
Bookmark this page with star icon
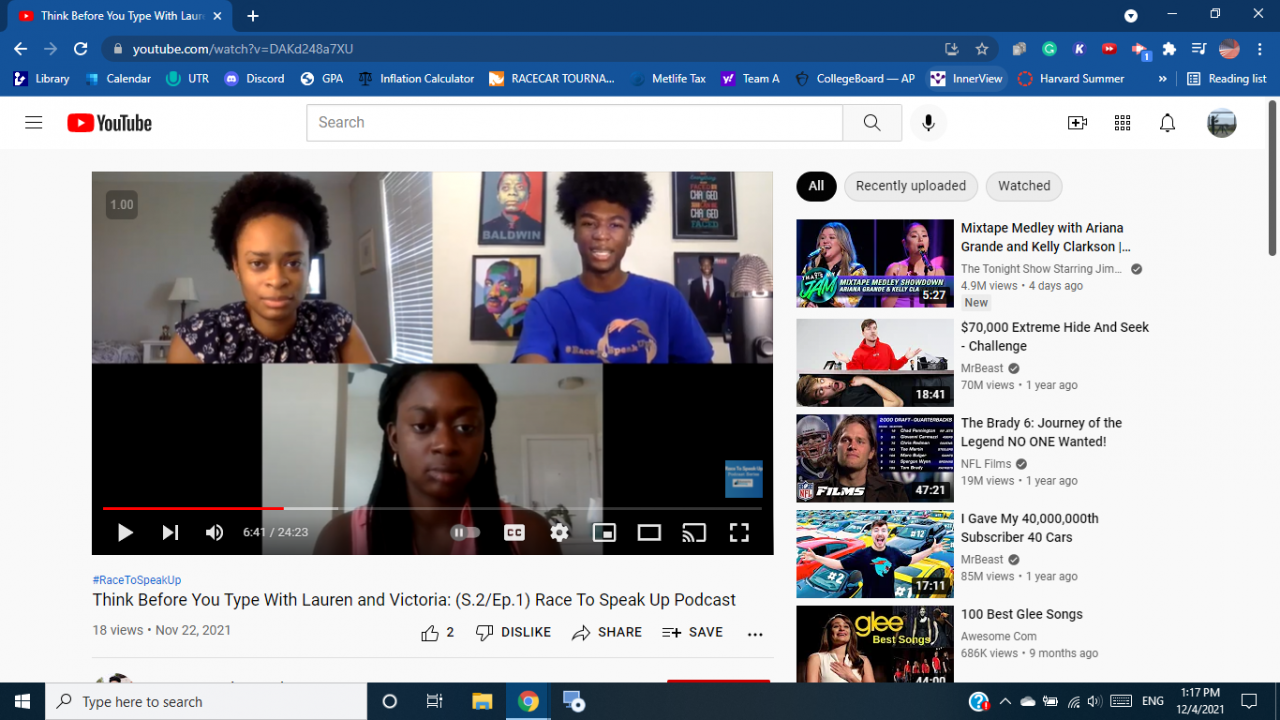(x=982, y=49)
